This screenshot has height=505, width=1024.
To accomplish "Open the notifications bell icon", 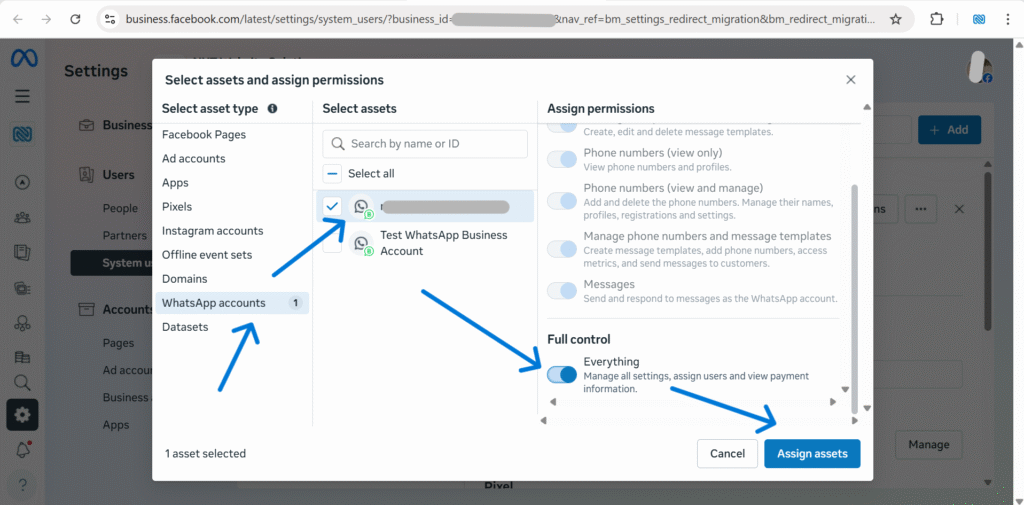I will tap(22, 450).
